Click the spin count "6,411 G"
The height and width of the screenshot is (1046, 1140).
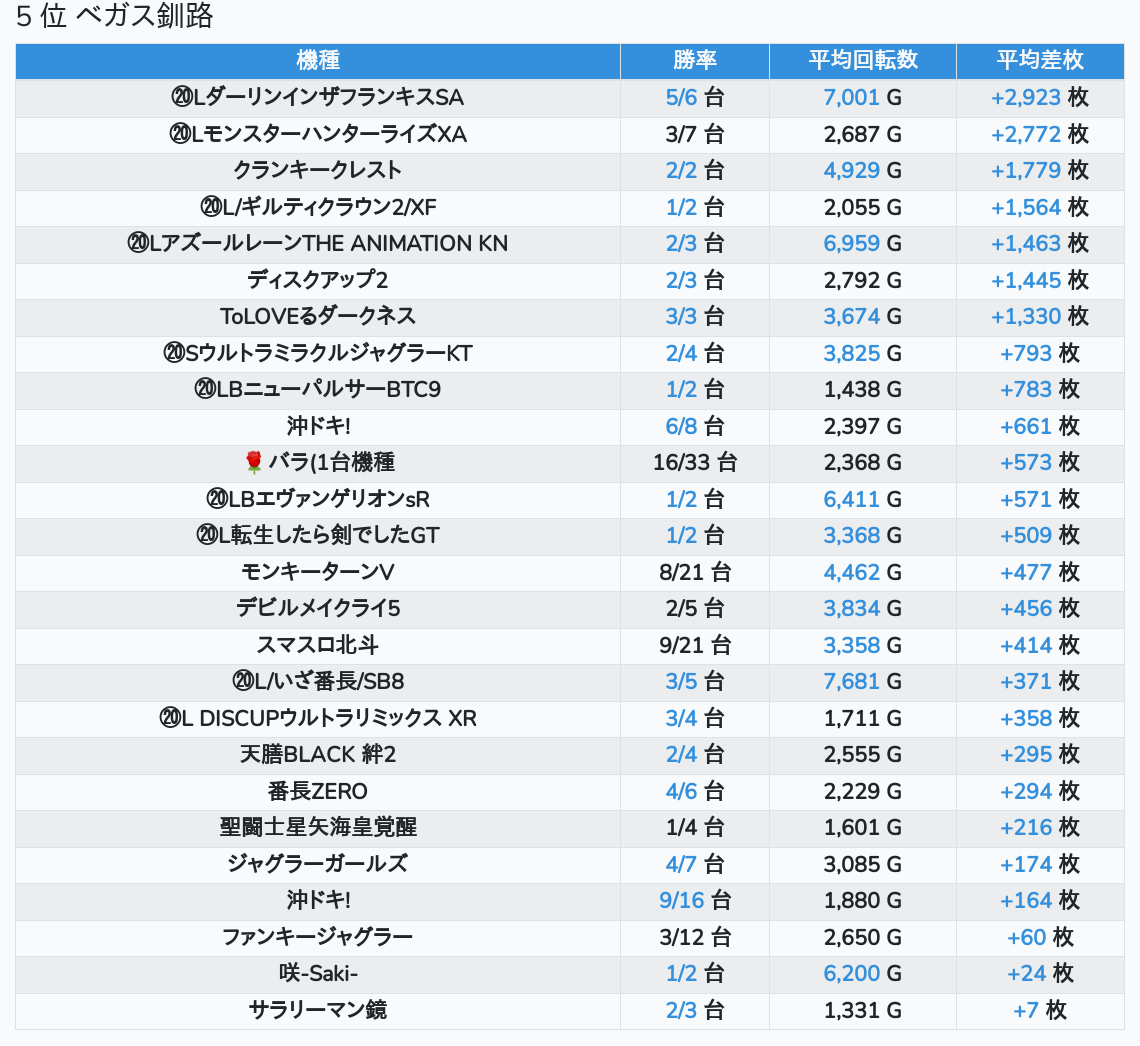(863, 499)
